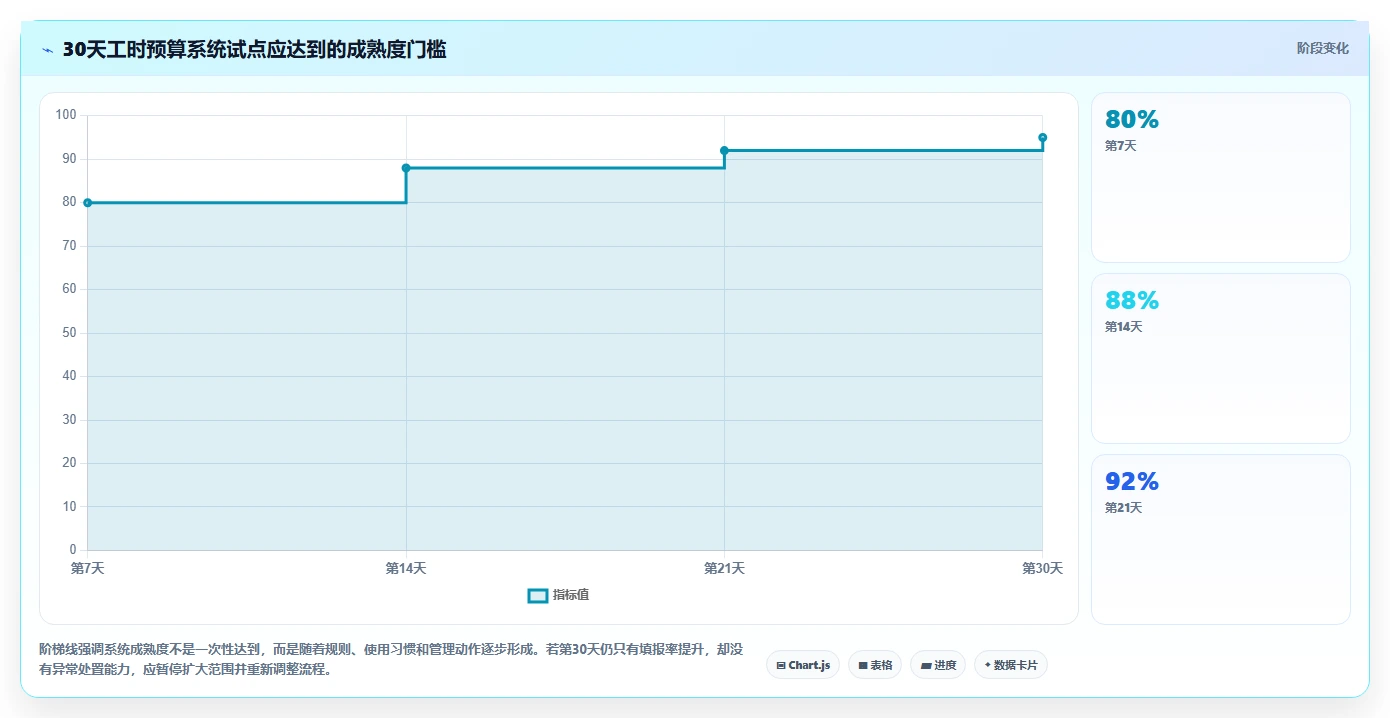This screenshot has width=1390, height=718.
Task: Click the y-axis label 0
Action: pyautogui.click(x=73, y=550)
